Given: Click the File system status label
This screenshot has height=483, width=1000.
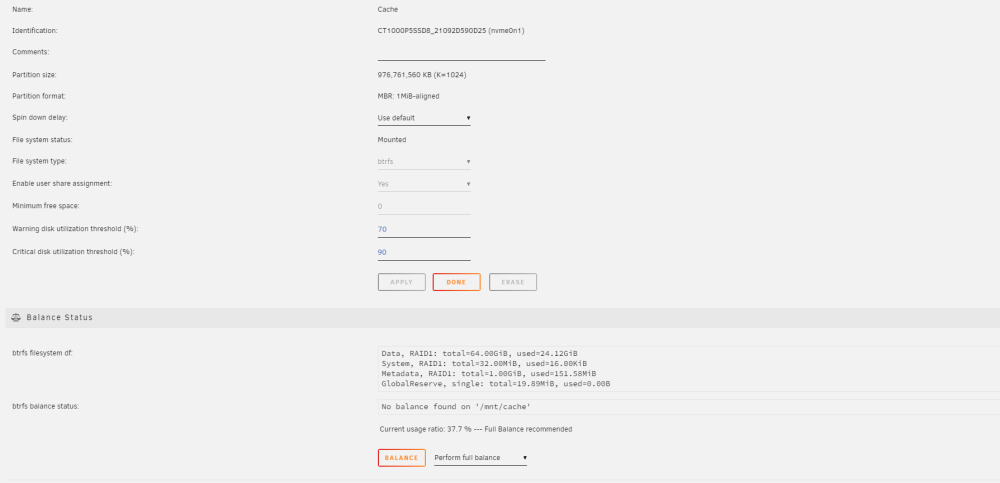Looking at the screenshot, I should [x=42, y=140].
